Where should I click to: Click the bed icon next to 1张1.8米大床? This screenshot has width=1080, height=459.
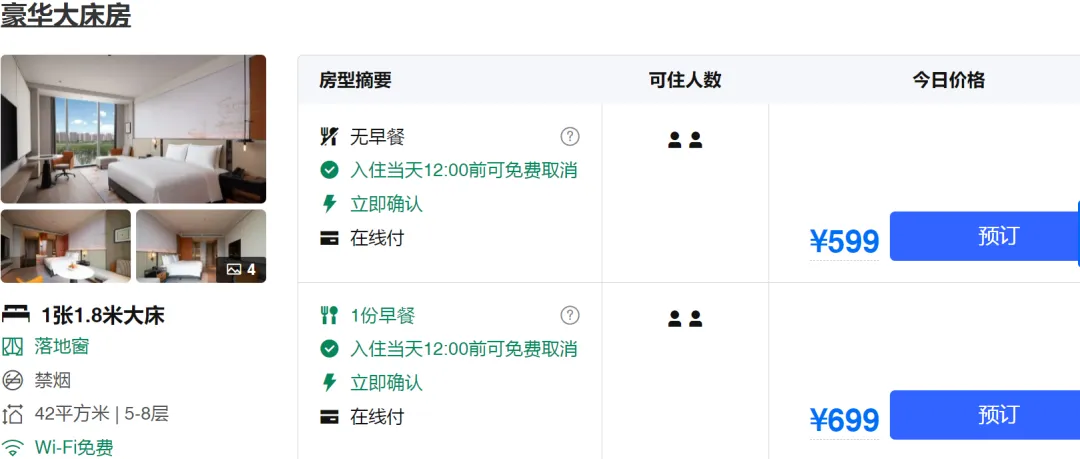15,315
